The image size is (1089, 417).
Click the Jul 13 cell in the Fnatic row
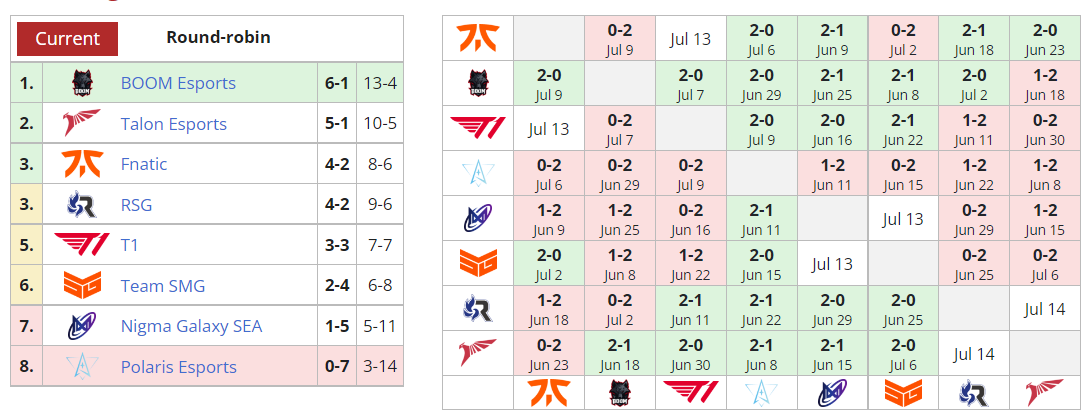point(690,39)
